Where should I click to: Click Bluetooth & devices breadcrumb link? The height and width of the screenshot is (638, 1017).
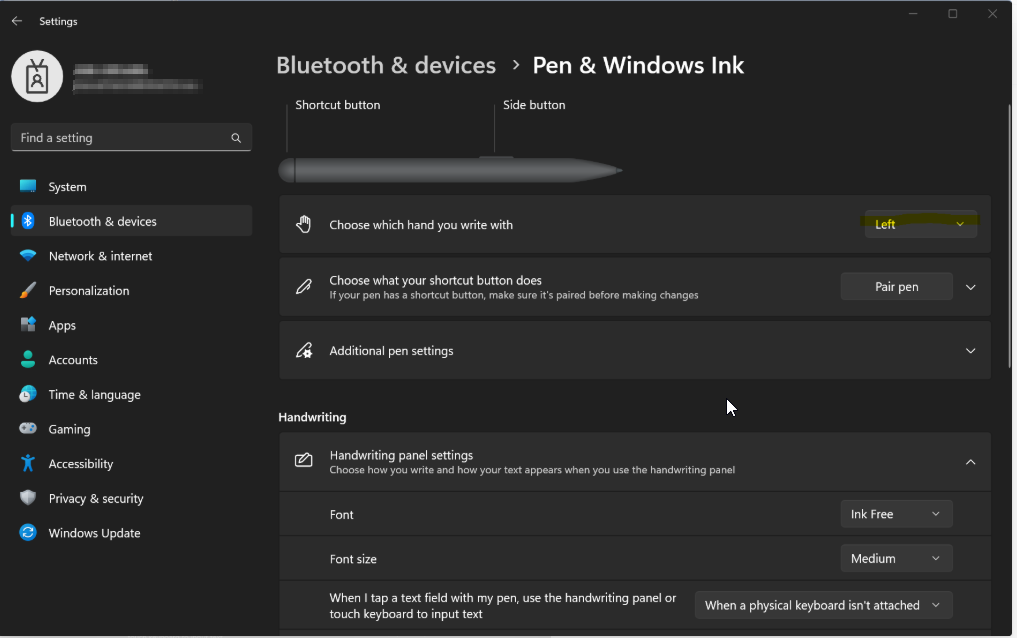coord(386,65)
